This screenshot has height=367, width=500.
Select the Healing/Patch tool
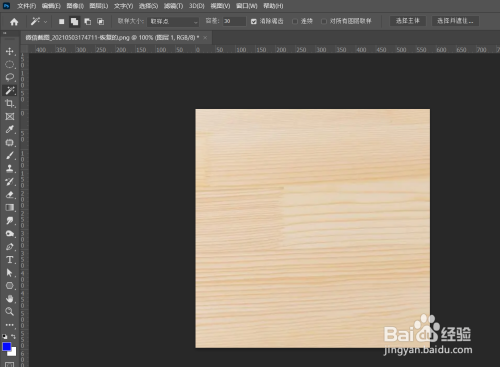pyautogui.click(x=10, y=142)
